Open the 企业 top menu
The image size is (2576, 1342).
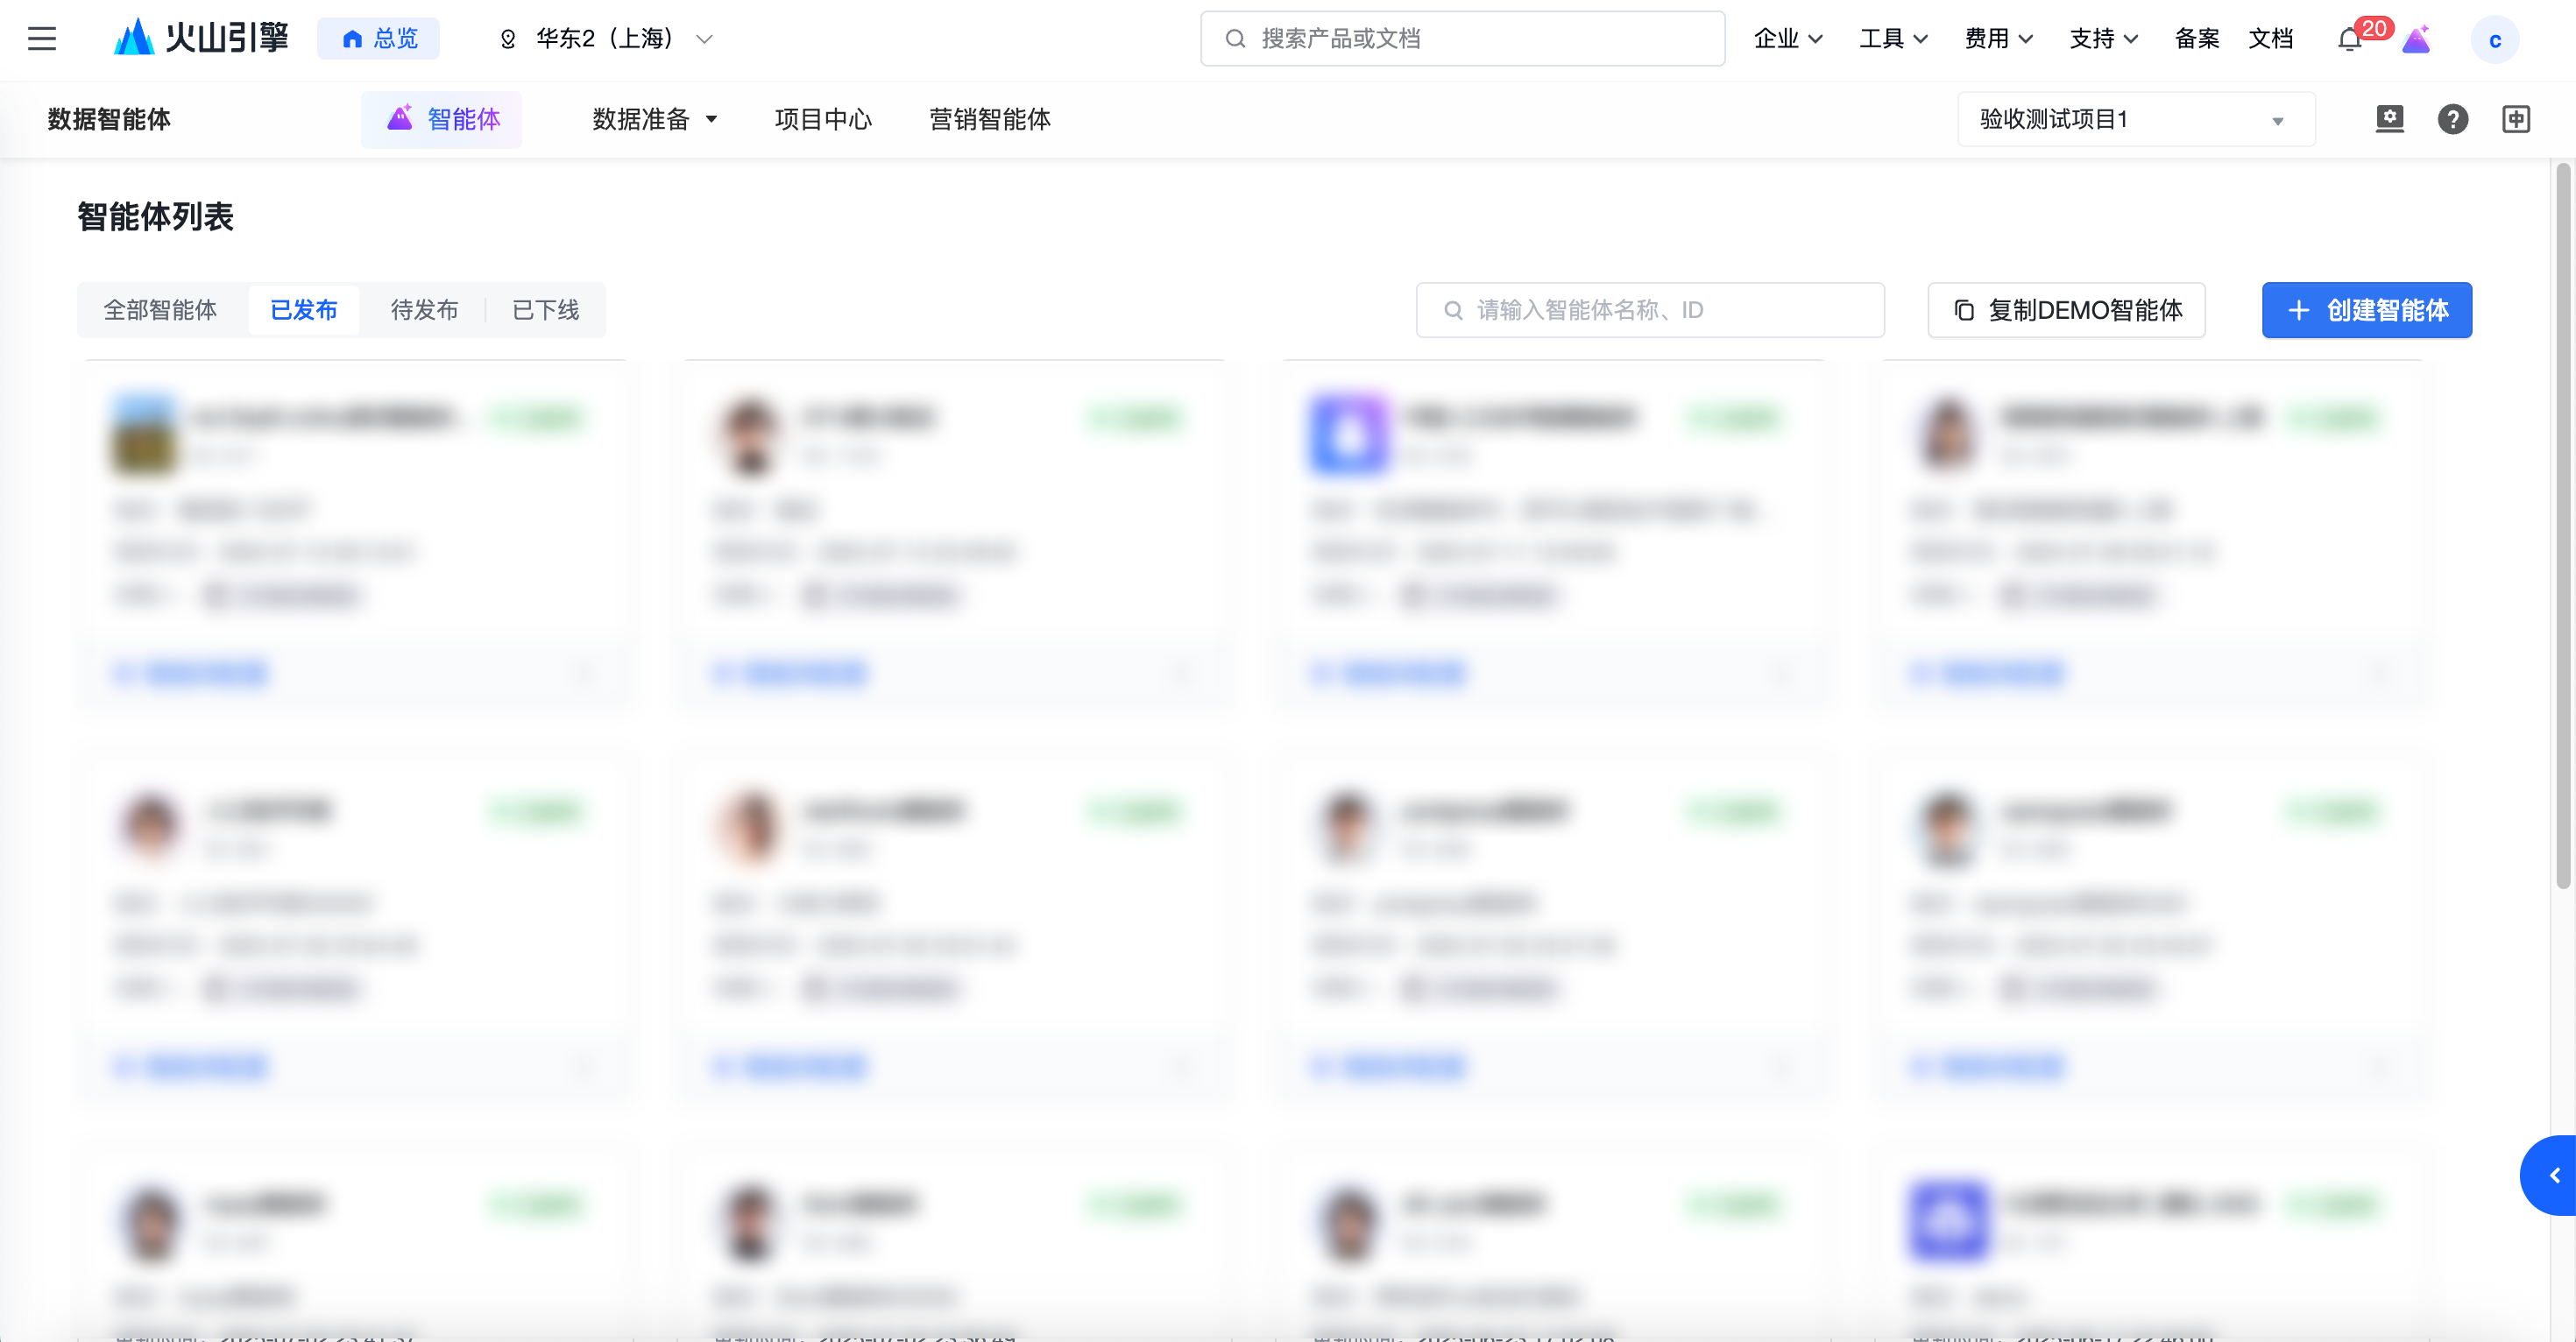coord(1788,39)
